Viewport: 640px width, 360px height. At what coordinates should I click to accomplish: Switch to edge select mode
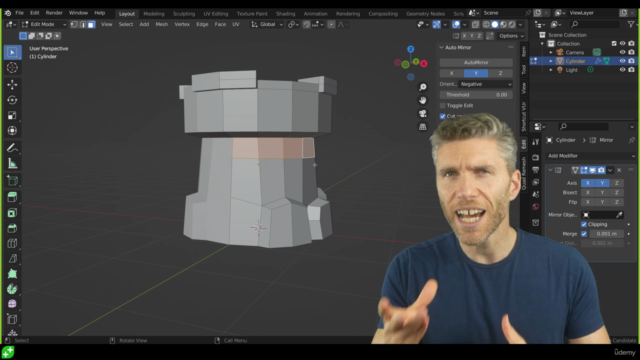coord(82,24)
